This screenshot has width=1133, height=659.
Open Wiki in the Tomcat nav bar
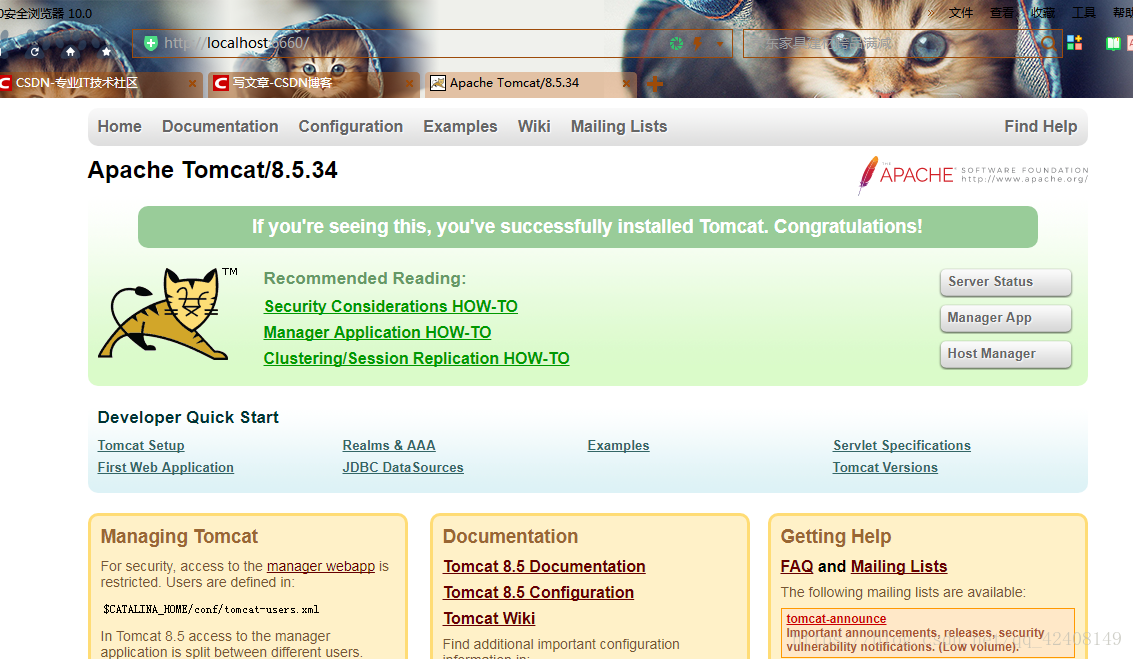(x=534, y=126)
